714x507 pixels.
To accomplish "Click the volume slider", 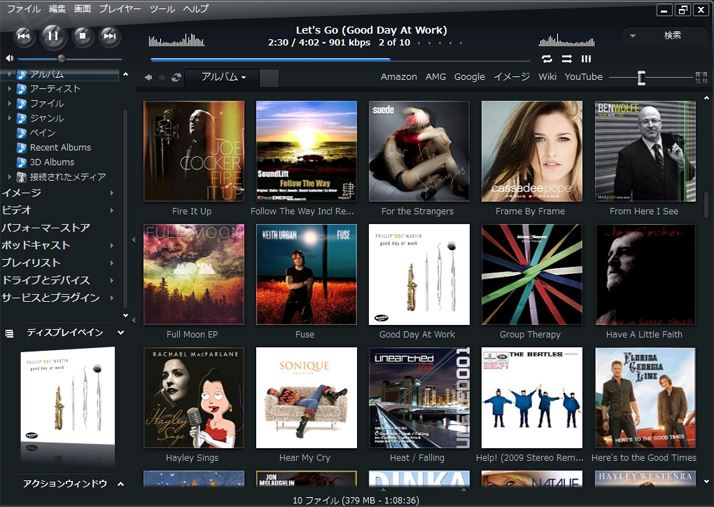I will click(x=69, y=59).
